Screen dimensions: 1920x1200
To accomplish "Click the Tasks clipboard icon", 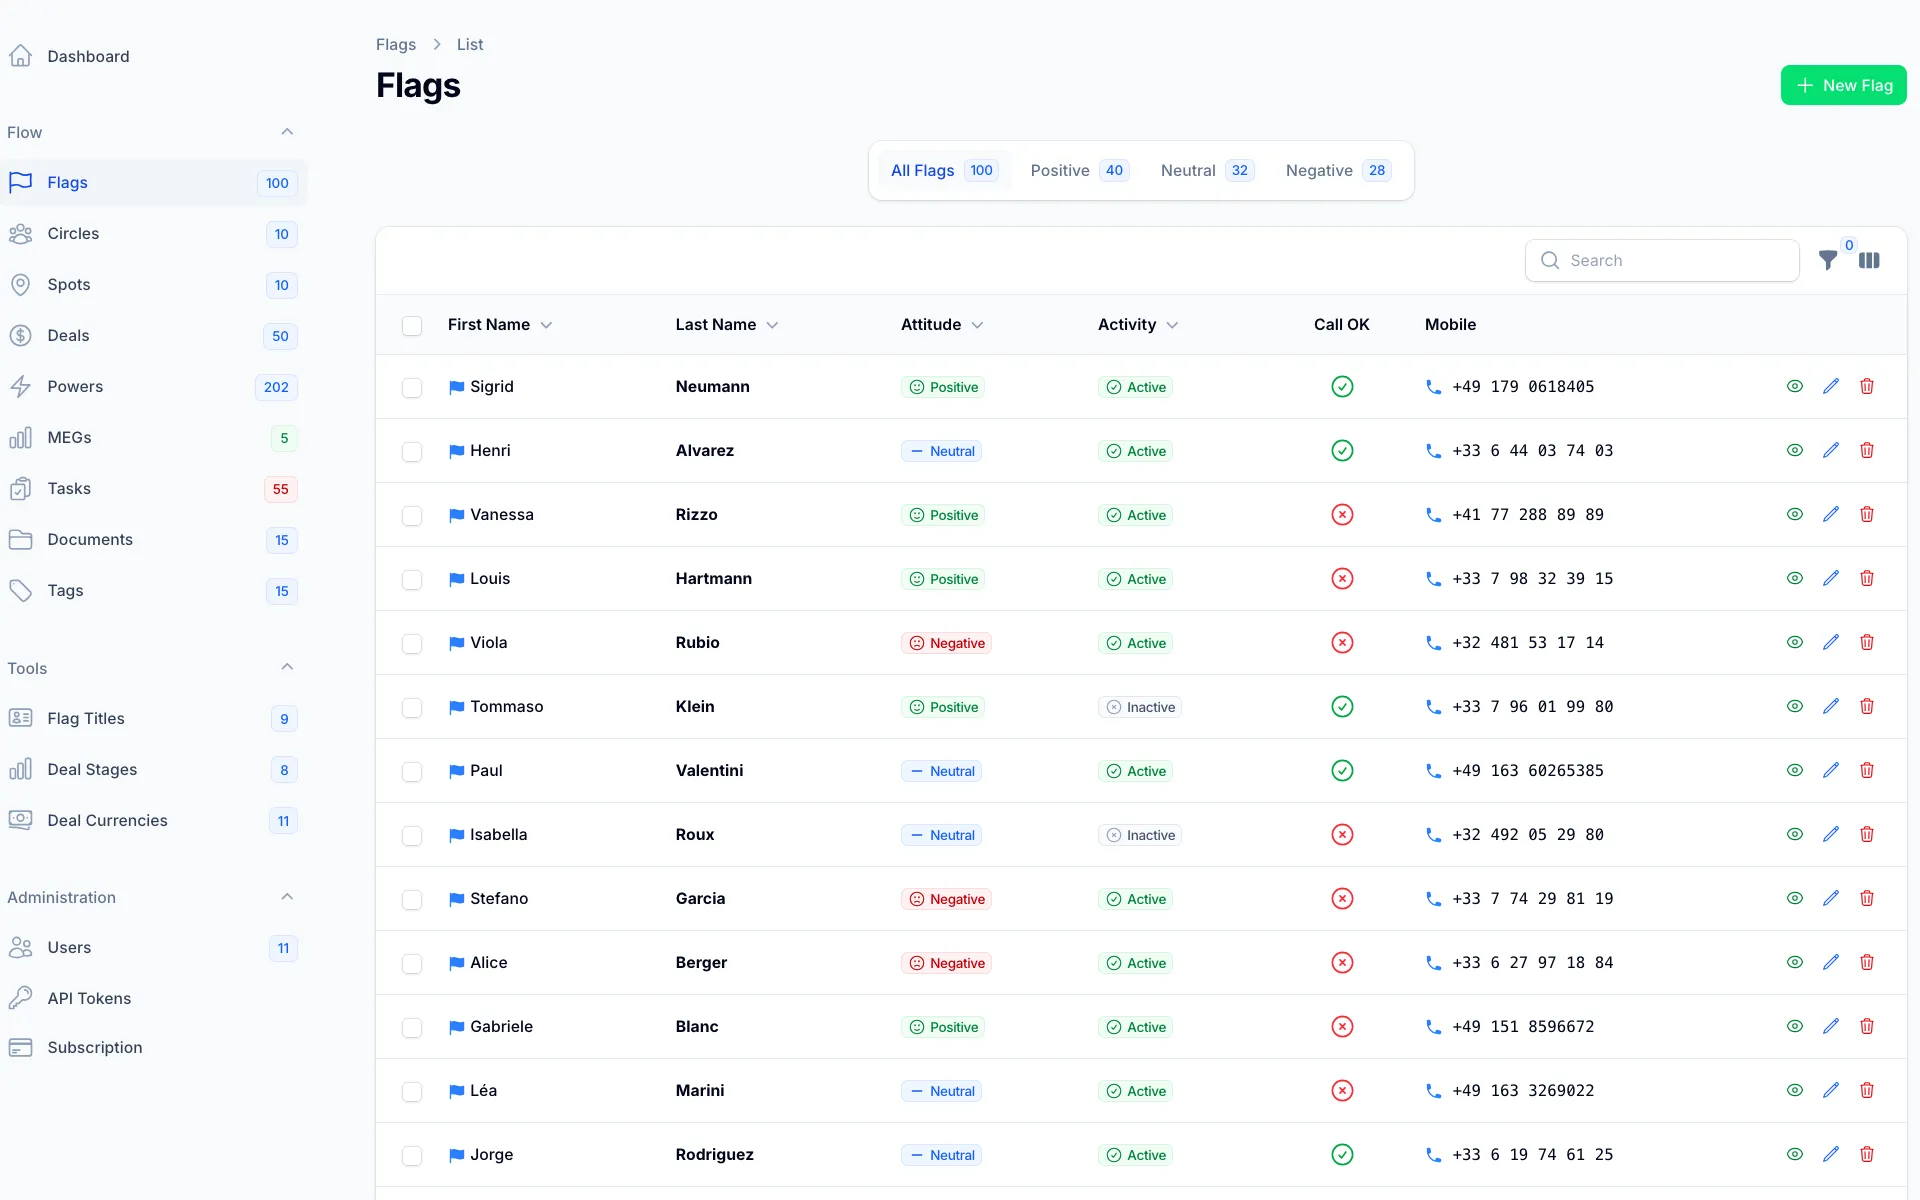I will (x=20, y=489).
